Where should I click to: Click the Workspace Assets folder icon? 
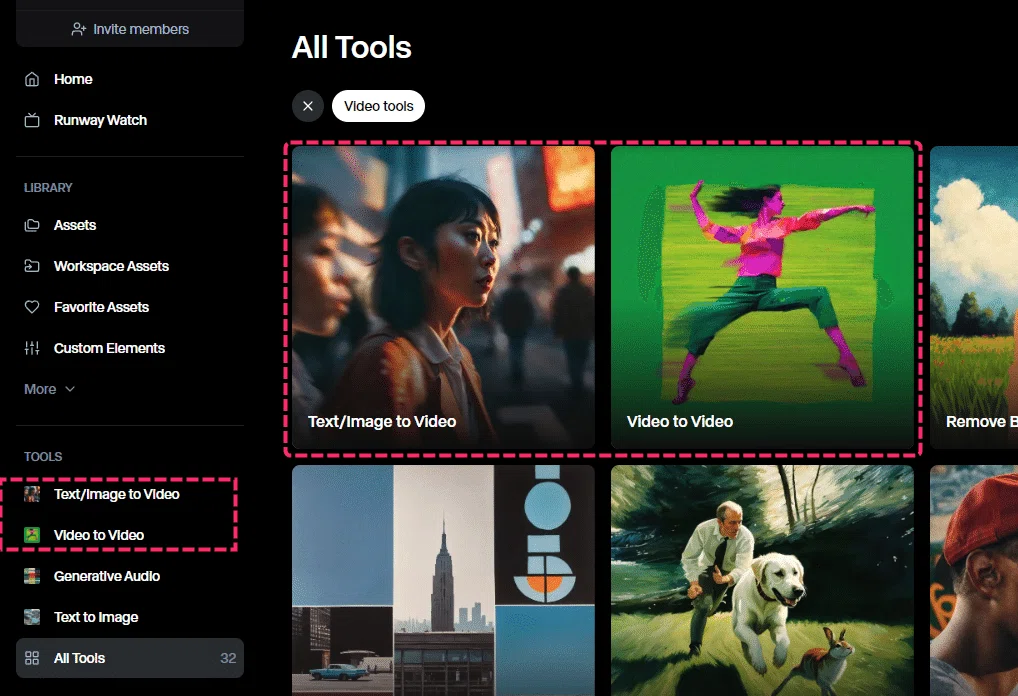32,266
